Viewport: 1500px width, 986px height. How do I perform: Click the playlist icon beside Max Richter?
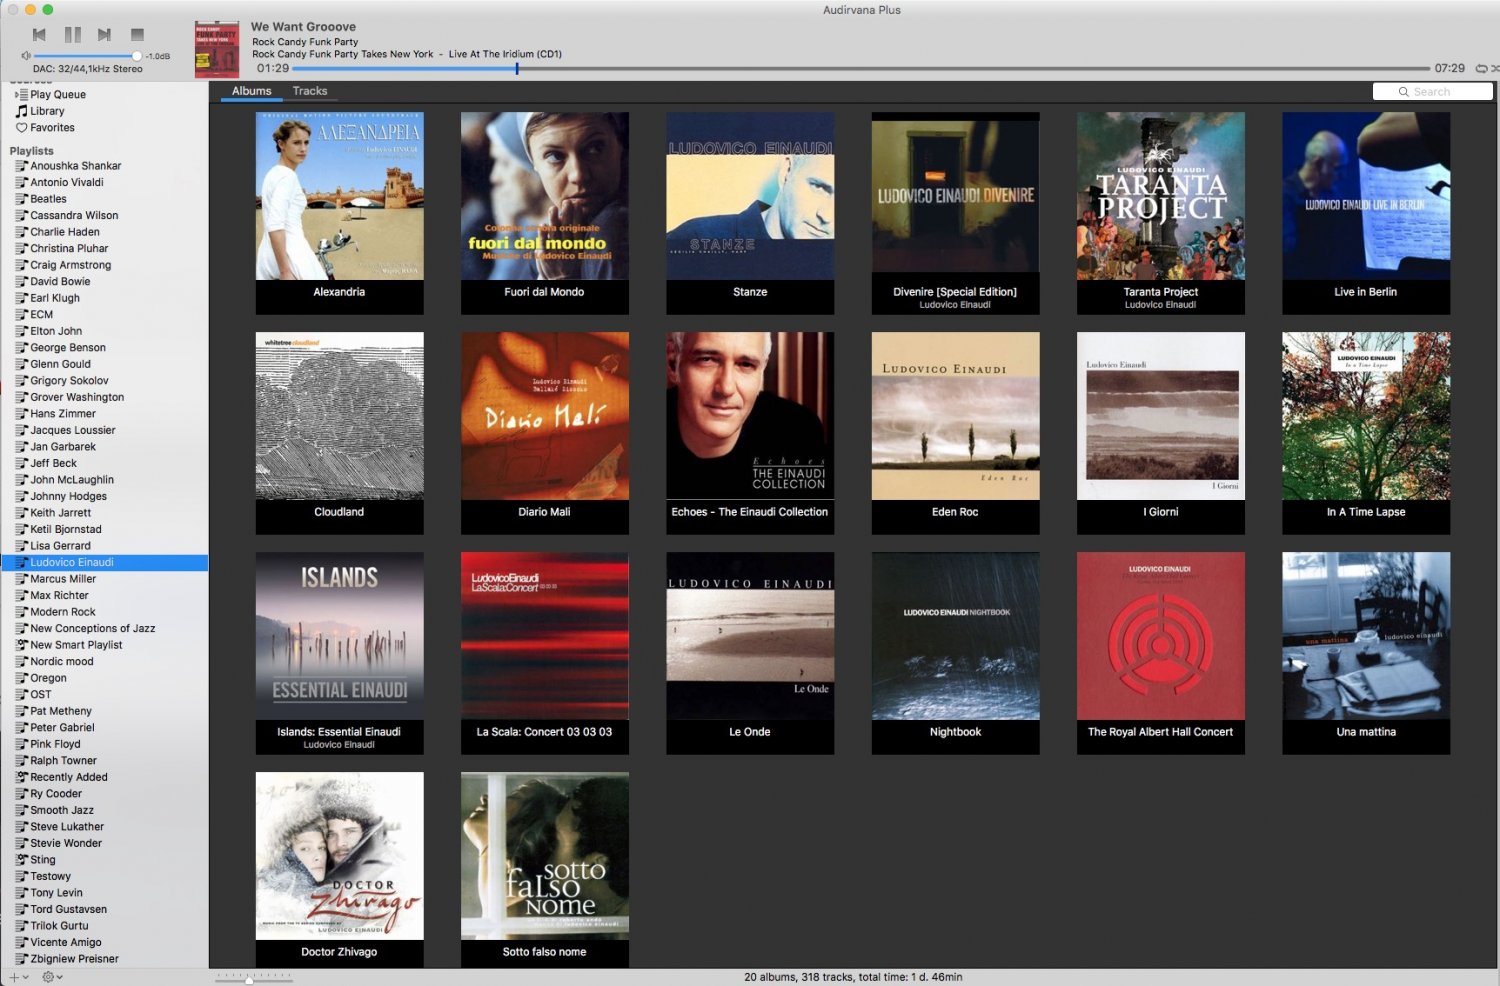pos(21,595)
